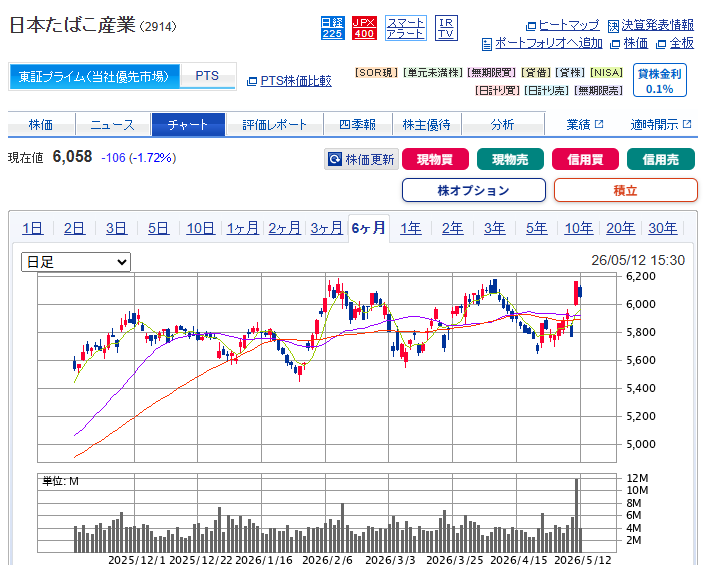Click the portfolio document icon
706x565 pixels.
tap(487, 44)
